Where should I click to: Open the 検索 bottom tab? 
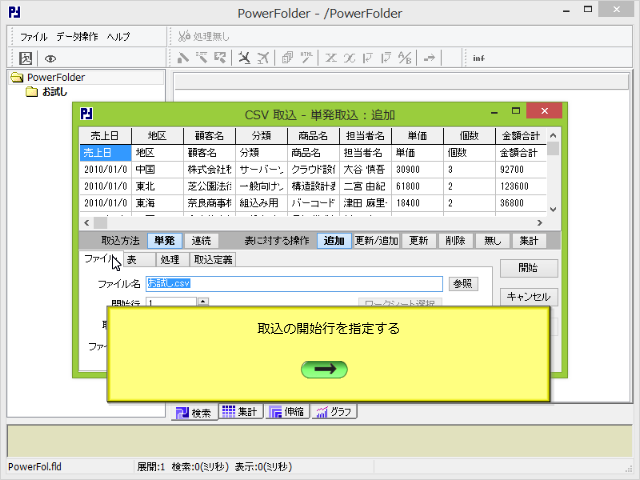pyautogui.click(x=194, y=412)
